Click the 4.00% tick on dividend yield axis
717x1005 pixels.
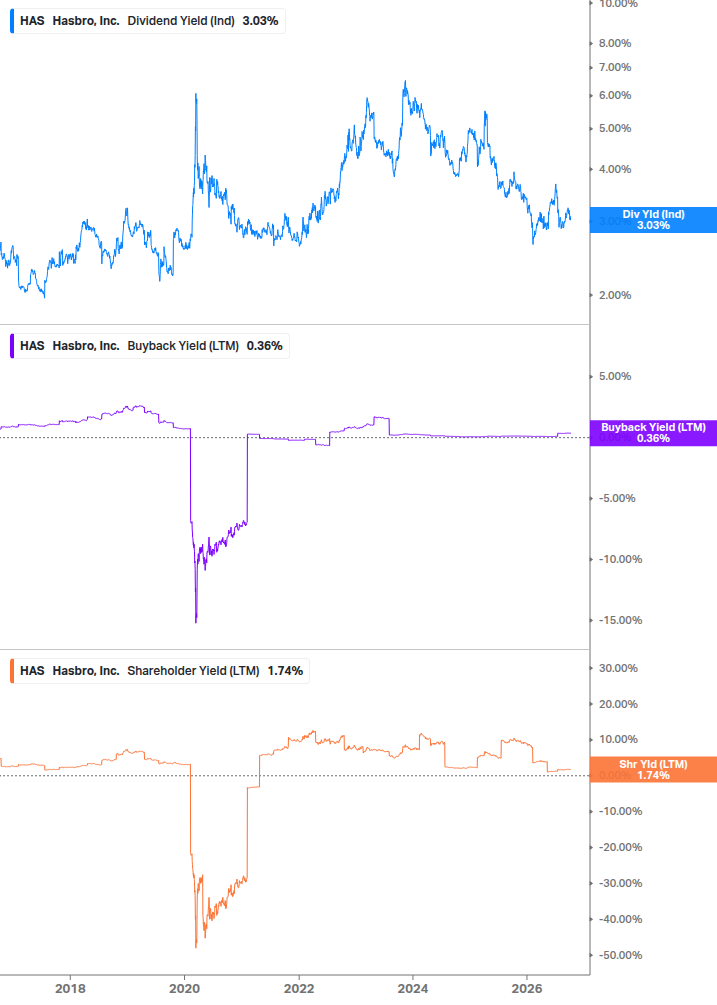615,169
